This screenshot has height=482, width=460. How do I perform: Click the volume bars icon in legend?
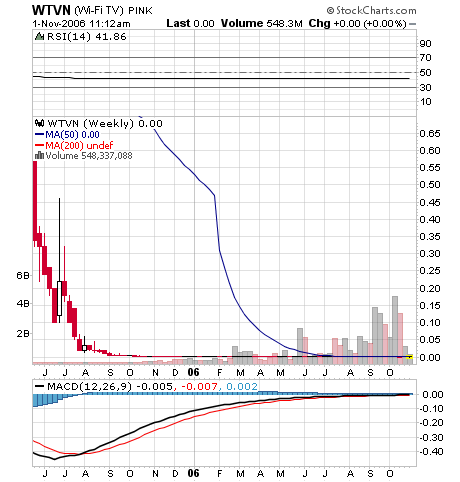[39, 155]
